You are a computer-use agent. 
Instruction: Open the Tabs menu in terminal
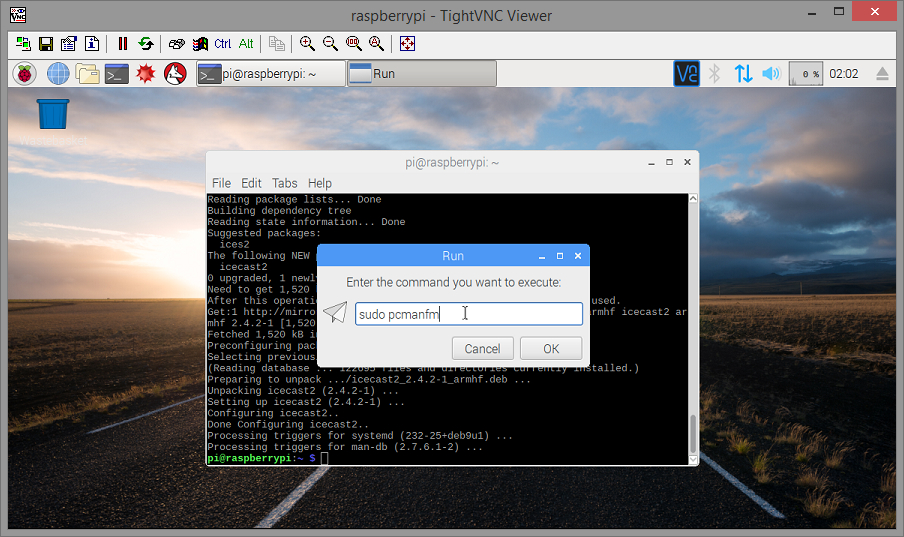tap(285, 183)
